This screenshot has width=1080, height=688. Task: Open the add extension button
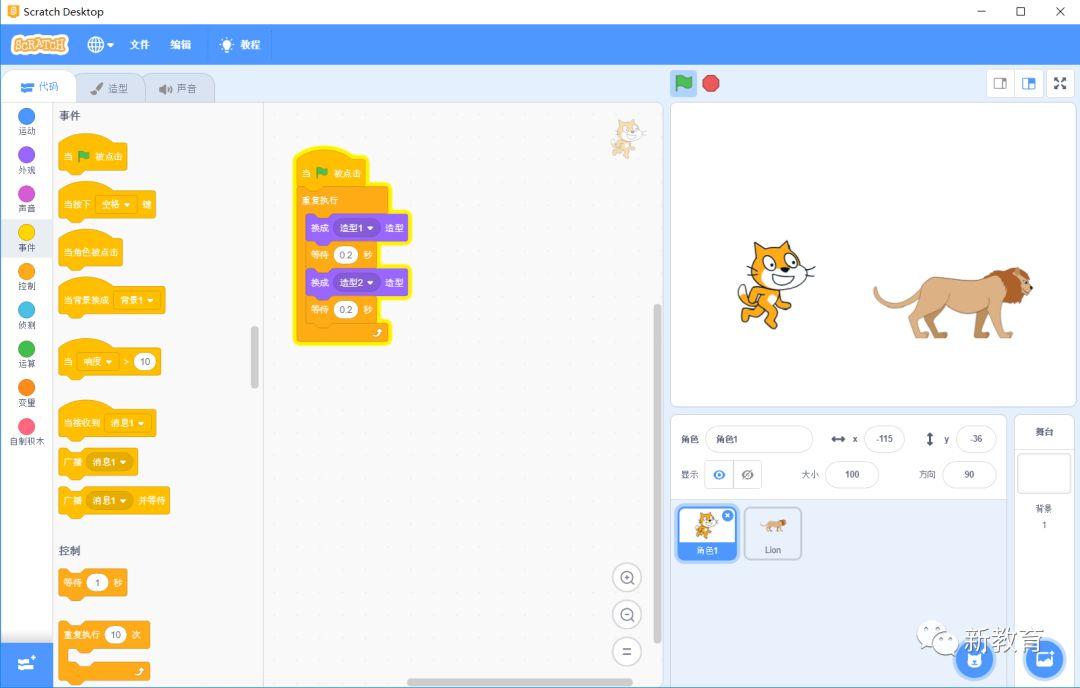(x=26, y=664)
